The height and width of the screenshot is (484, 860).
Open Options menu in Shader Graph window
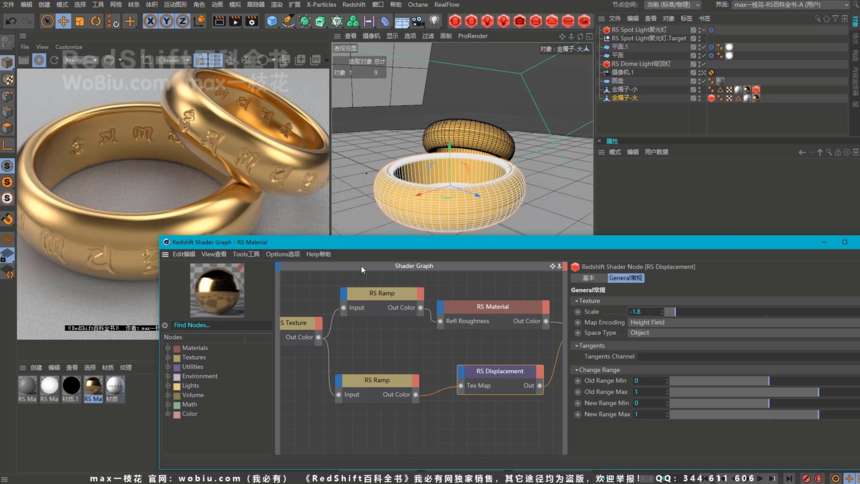point(282,254)
